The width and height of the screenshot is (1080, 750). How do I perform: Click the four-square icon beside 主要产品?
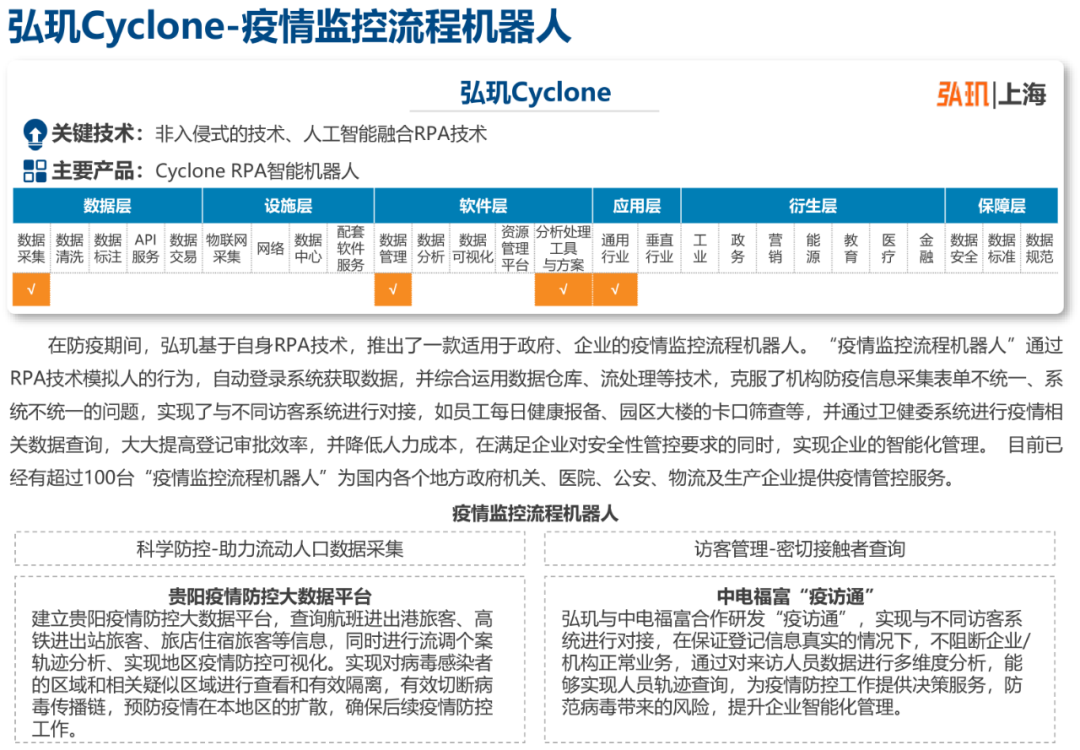coord(34,171)
